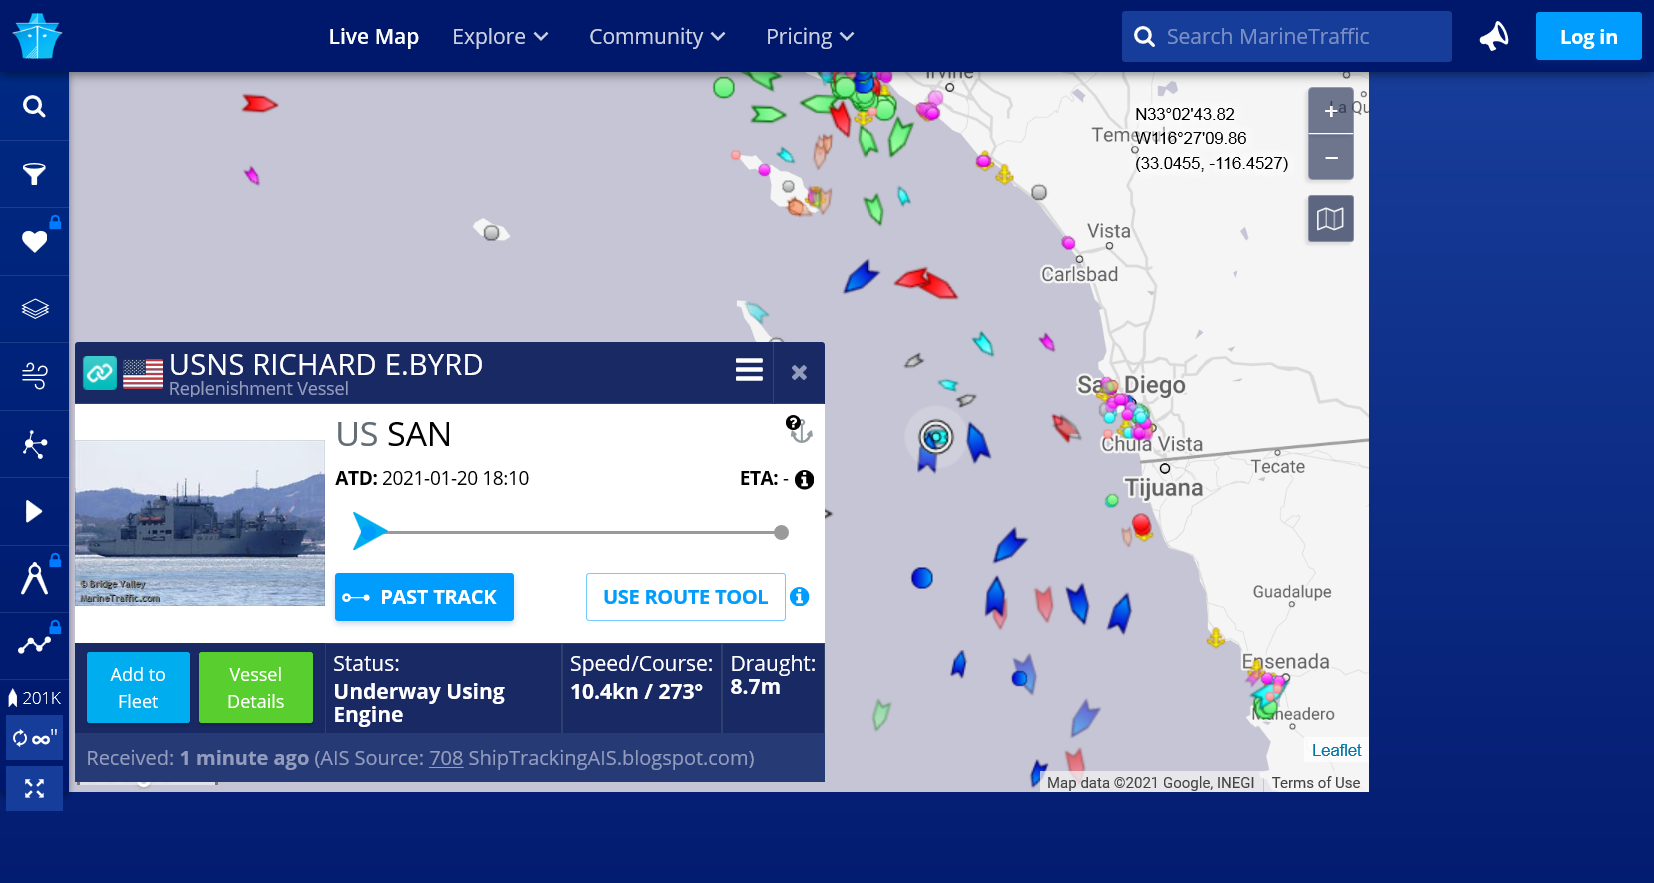Open the density maps node icon

pyautogui.click(x=34, y=444)
